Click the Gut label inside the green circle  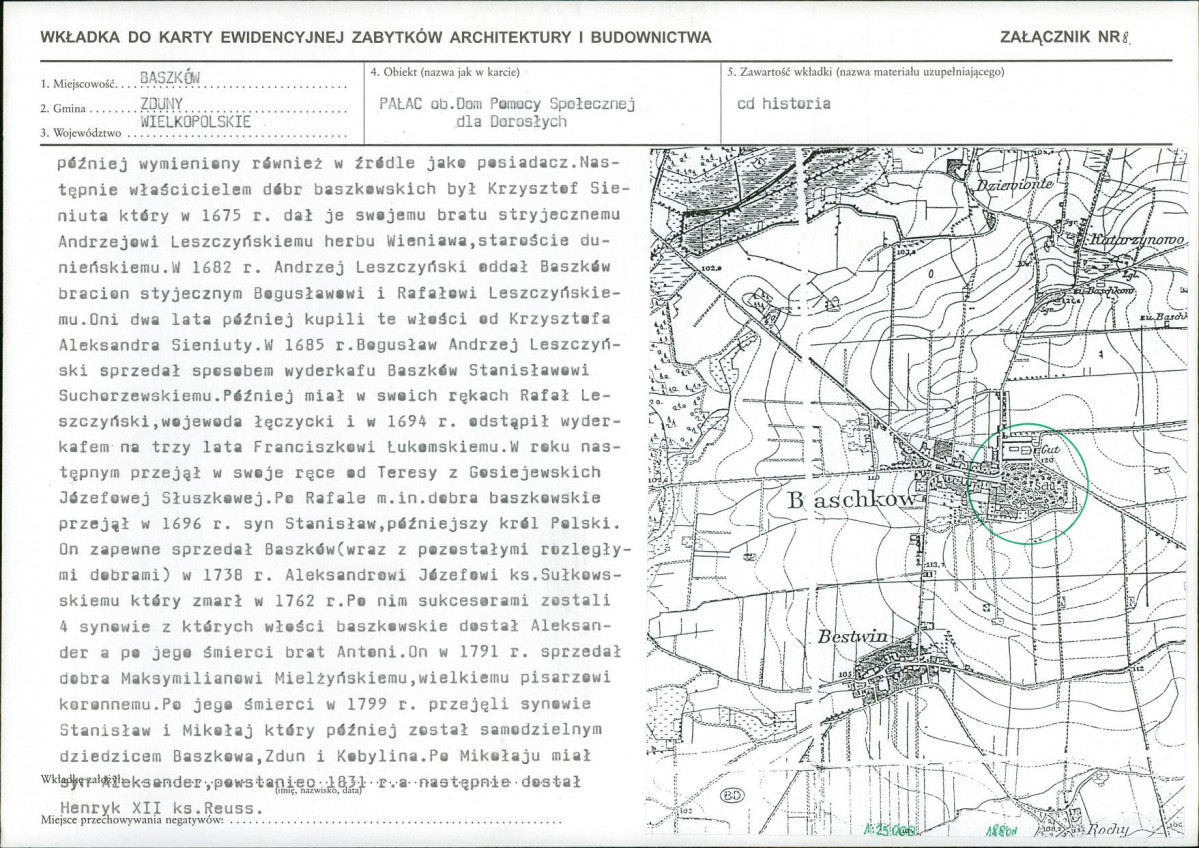[1050, 450]
